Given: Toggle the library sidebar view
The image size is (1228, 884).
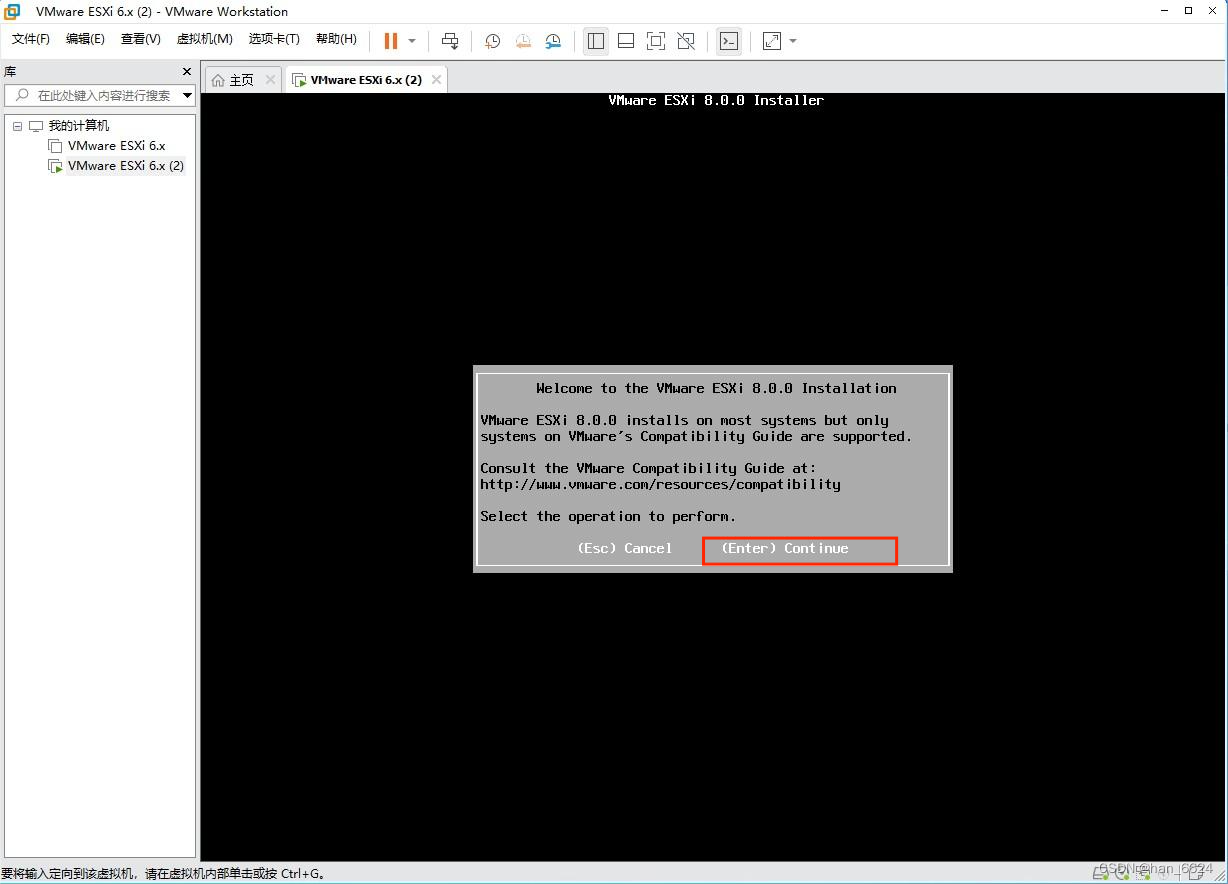Looking at the screenshot, I should click(x=596, y=41).
